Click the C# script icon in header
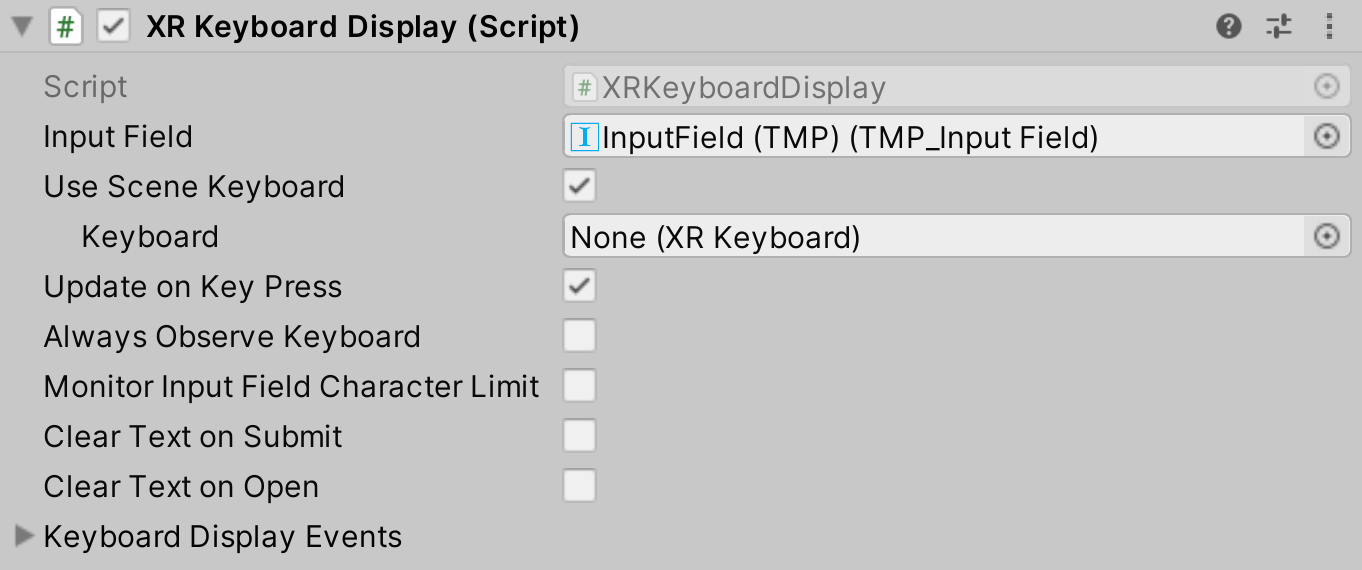Viewport: 1362px width, 570px height. pos(65,27)
